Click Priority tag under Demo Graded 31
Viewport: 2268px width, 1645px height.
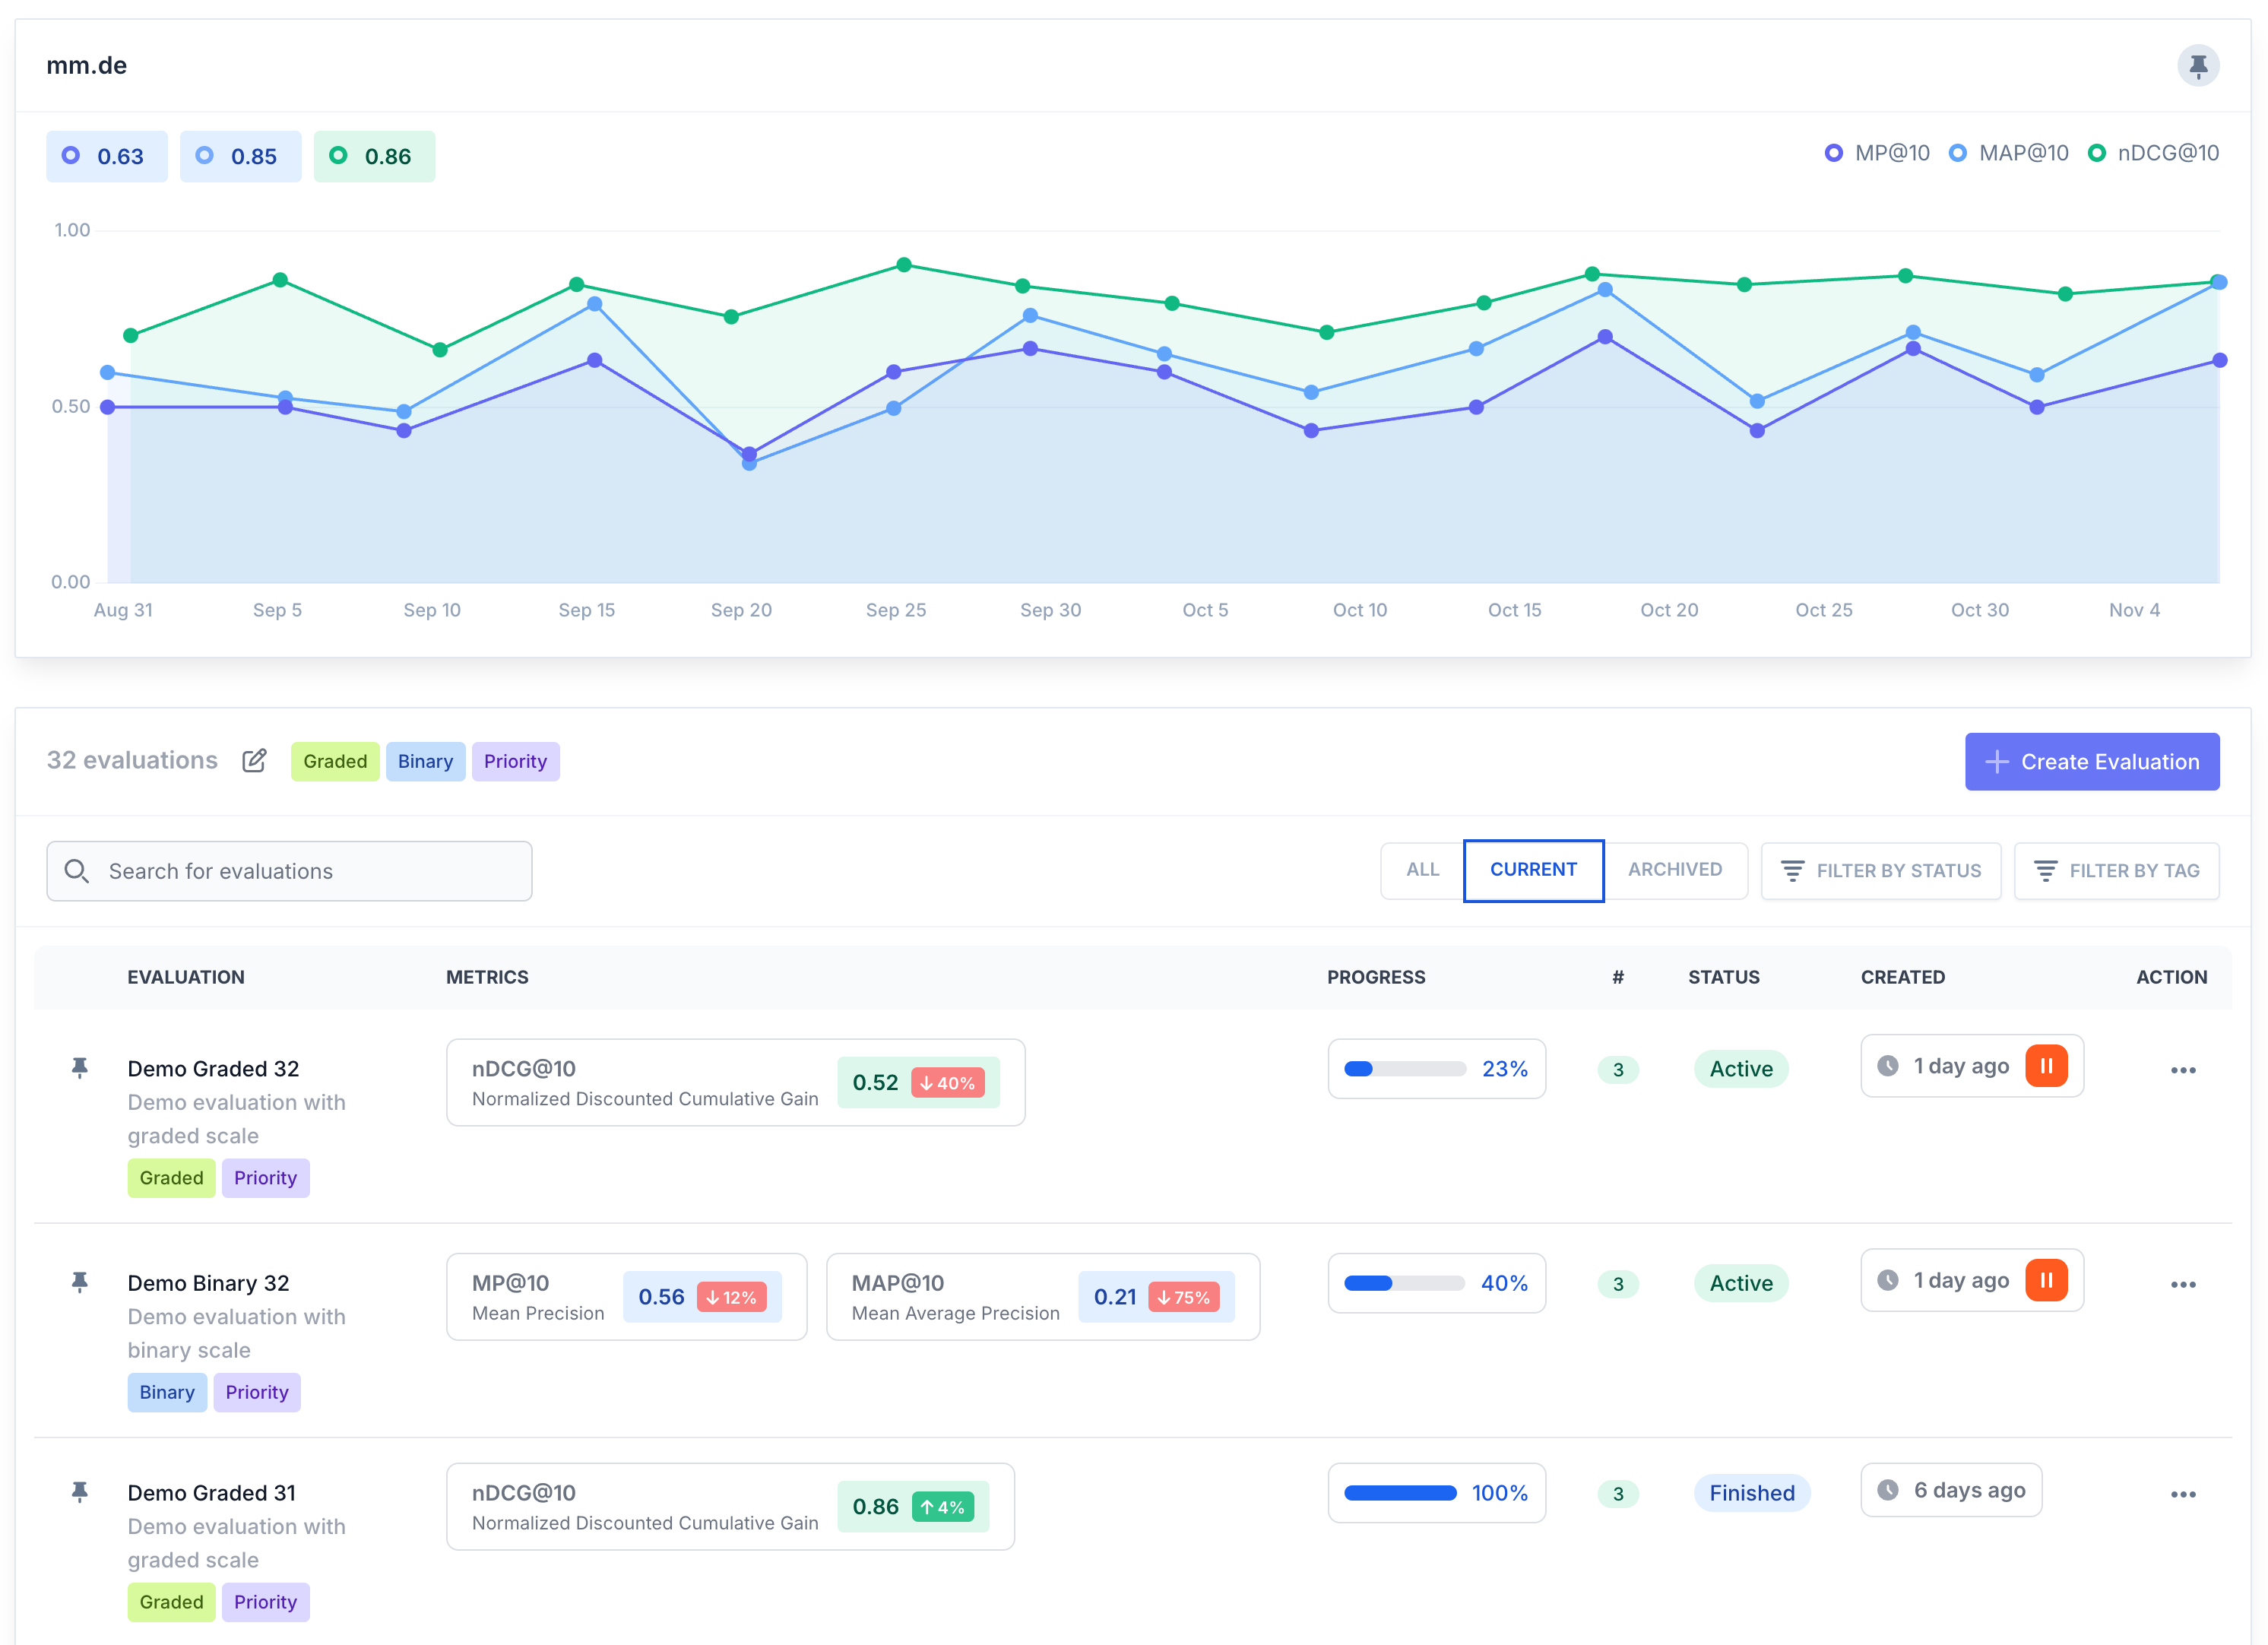pyautogui.click(x=265, y=1602)
